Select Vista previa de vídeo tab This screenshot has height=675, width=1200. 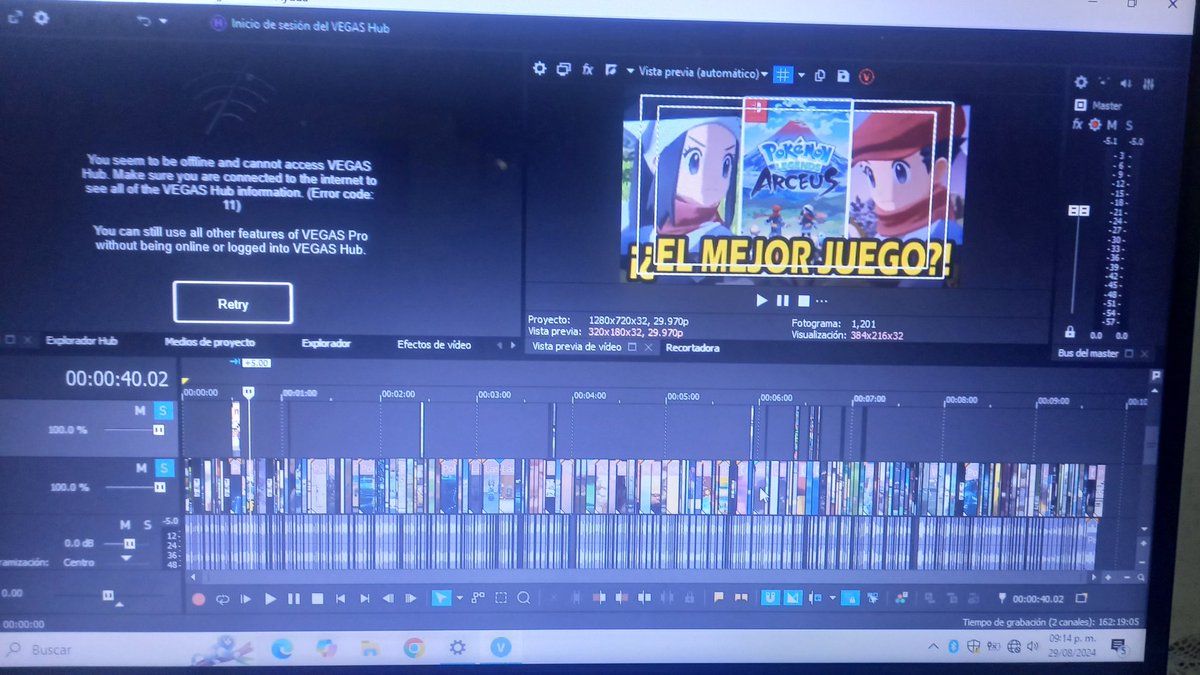coord(577,347)
